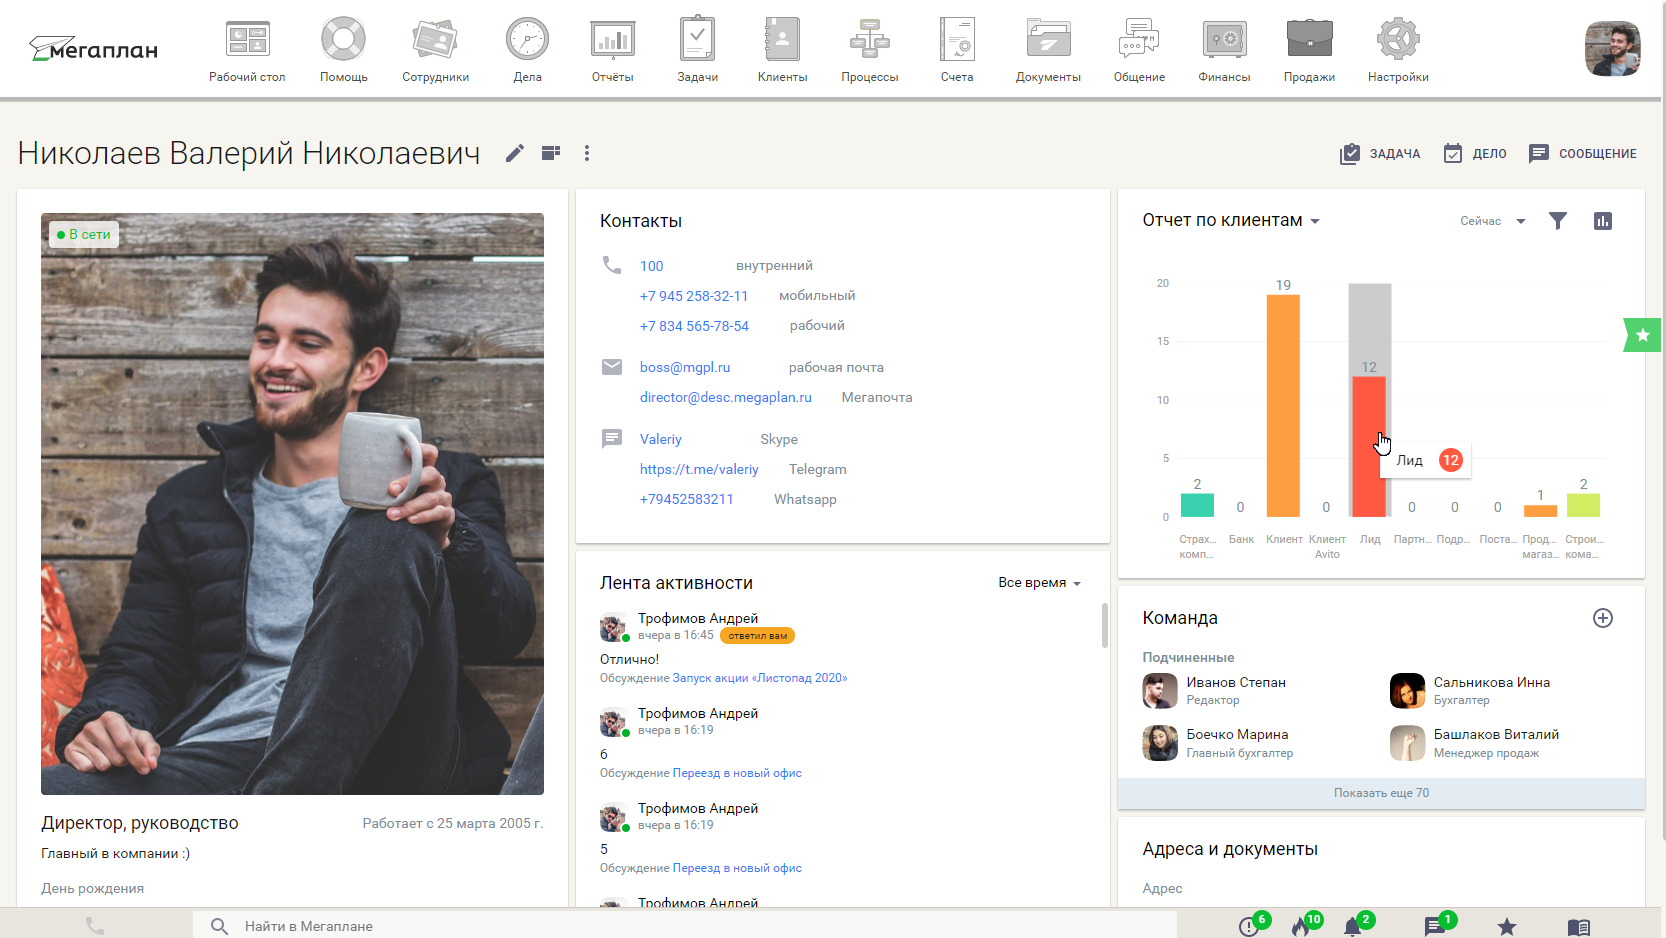The width and height of the screenshot is (1666, 938).
Task: Click the card layout icon next to name
Action: [x=550, y=153]
